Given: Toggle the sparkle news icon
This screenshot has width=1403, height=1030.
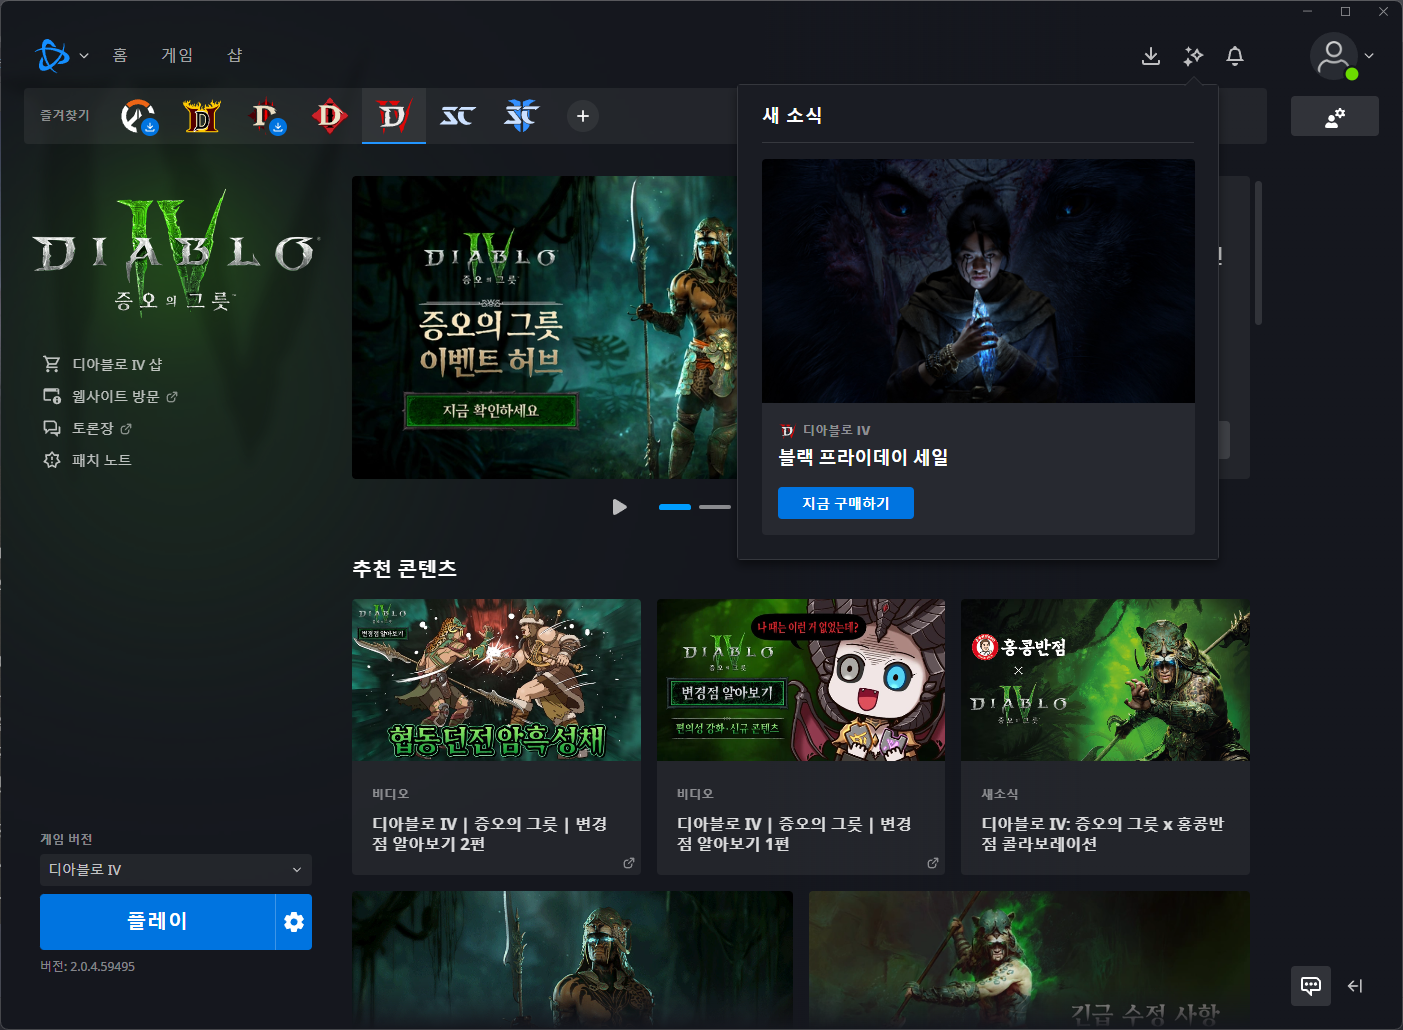Looking at the screenshot, I should [1193, 56].
